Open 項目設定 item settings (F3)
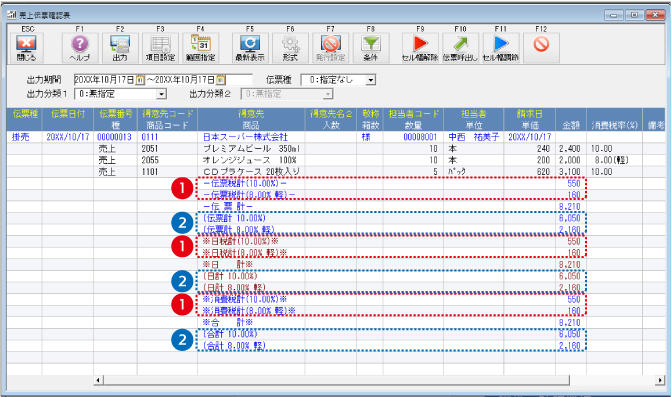Image resolution: width=671 pixels, height=397 pixels. point(160,48)
